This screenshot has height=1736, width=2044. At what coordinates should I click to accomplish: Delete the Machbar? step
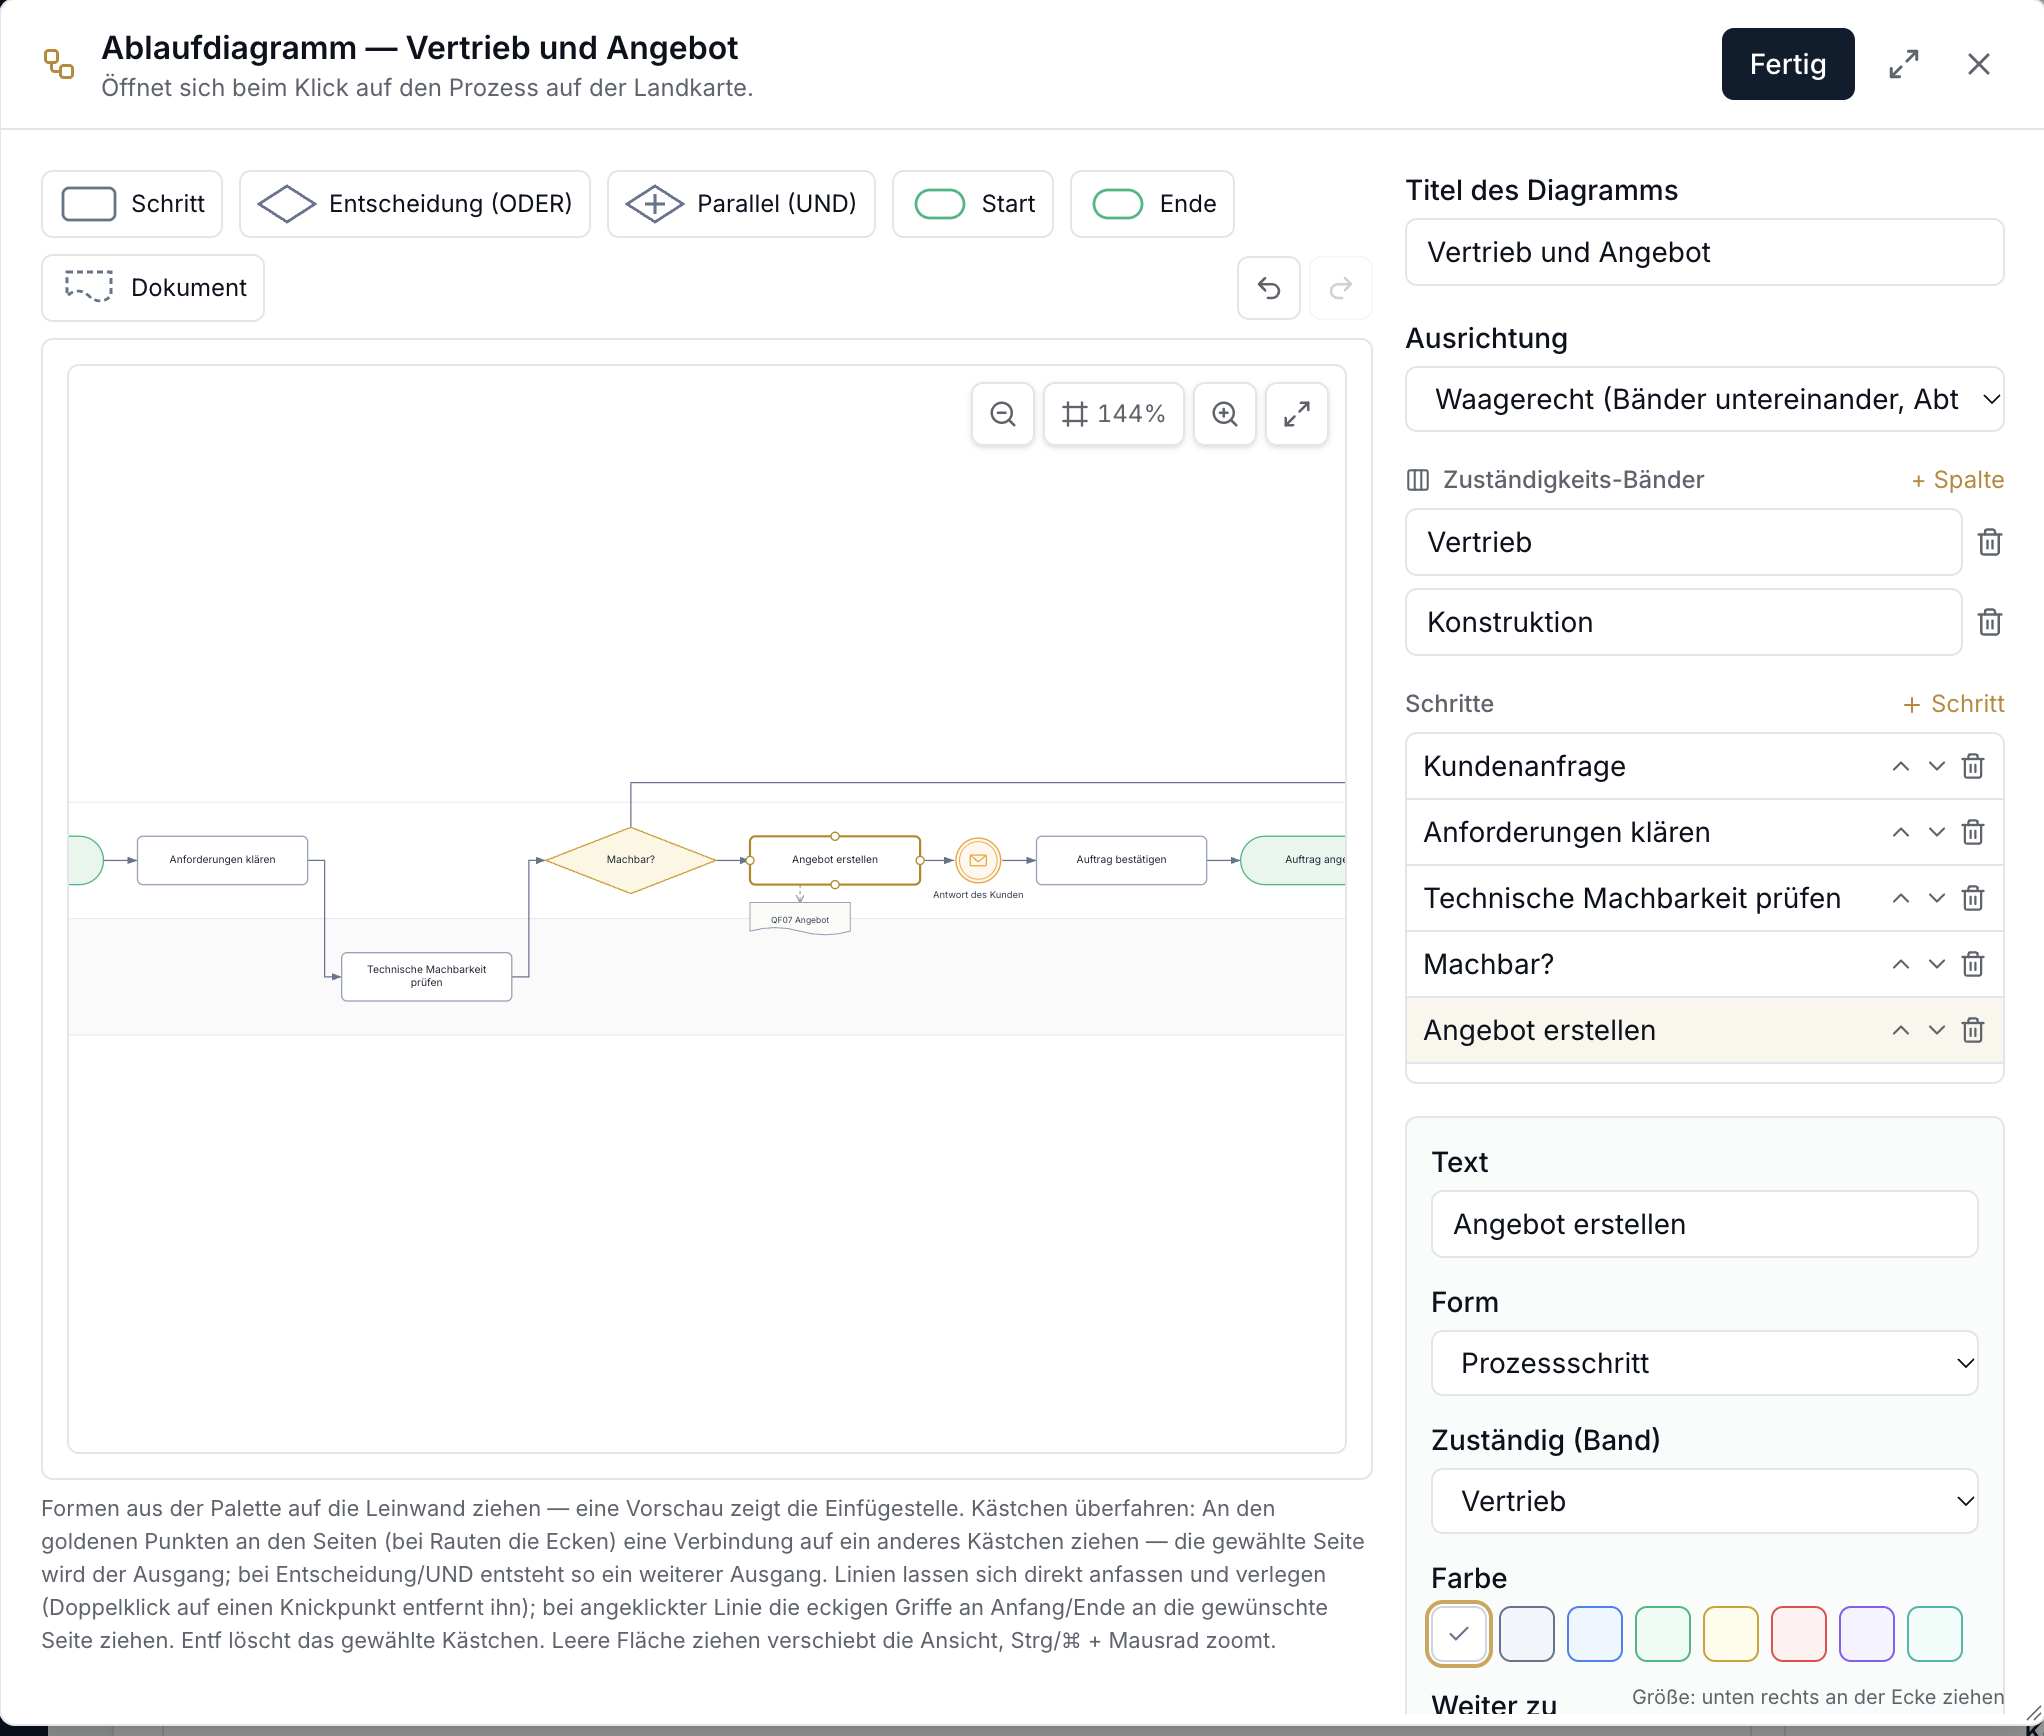[1972, 964]
